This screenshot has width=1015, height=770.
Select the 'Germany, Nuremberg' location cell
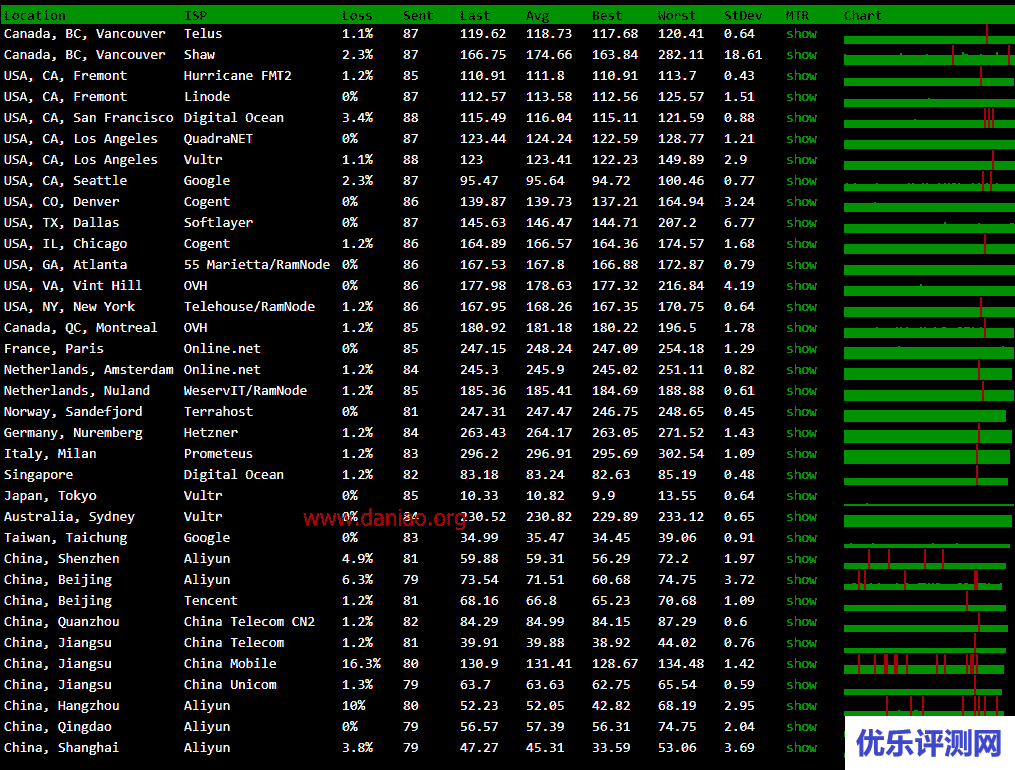tap(73, 433)
